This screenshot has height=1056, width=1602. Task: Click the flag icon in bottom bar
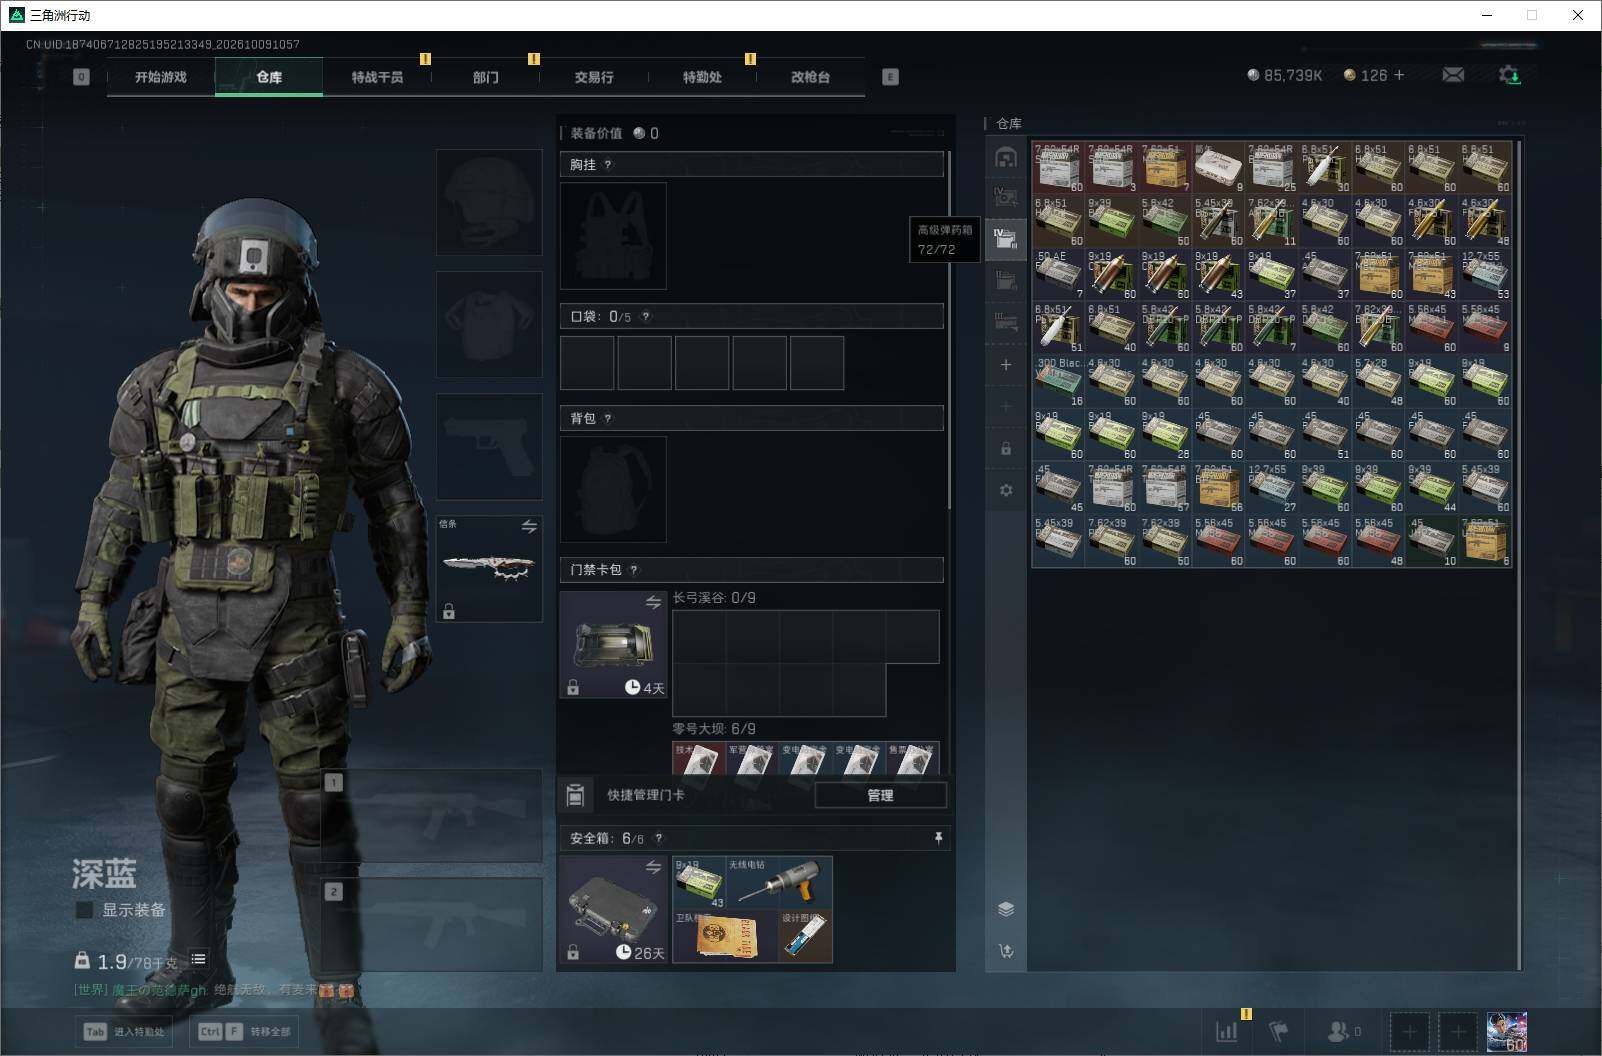(x=1279, y=1031)
